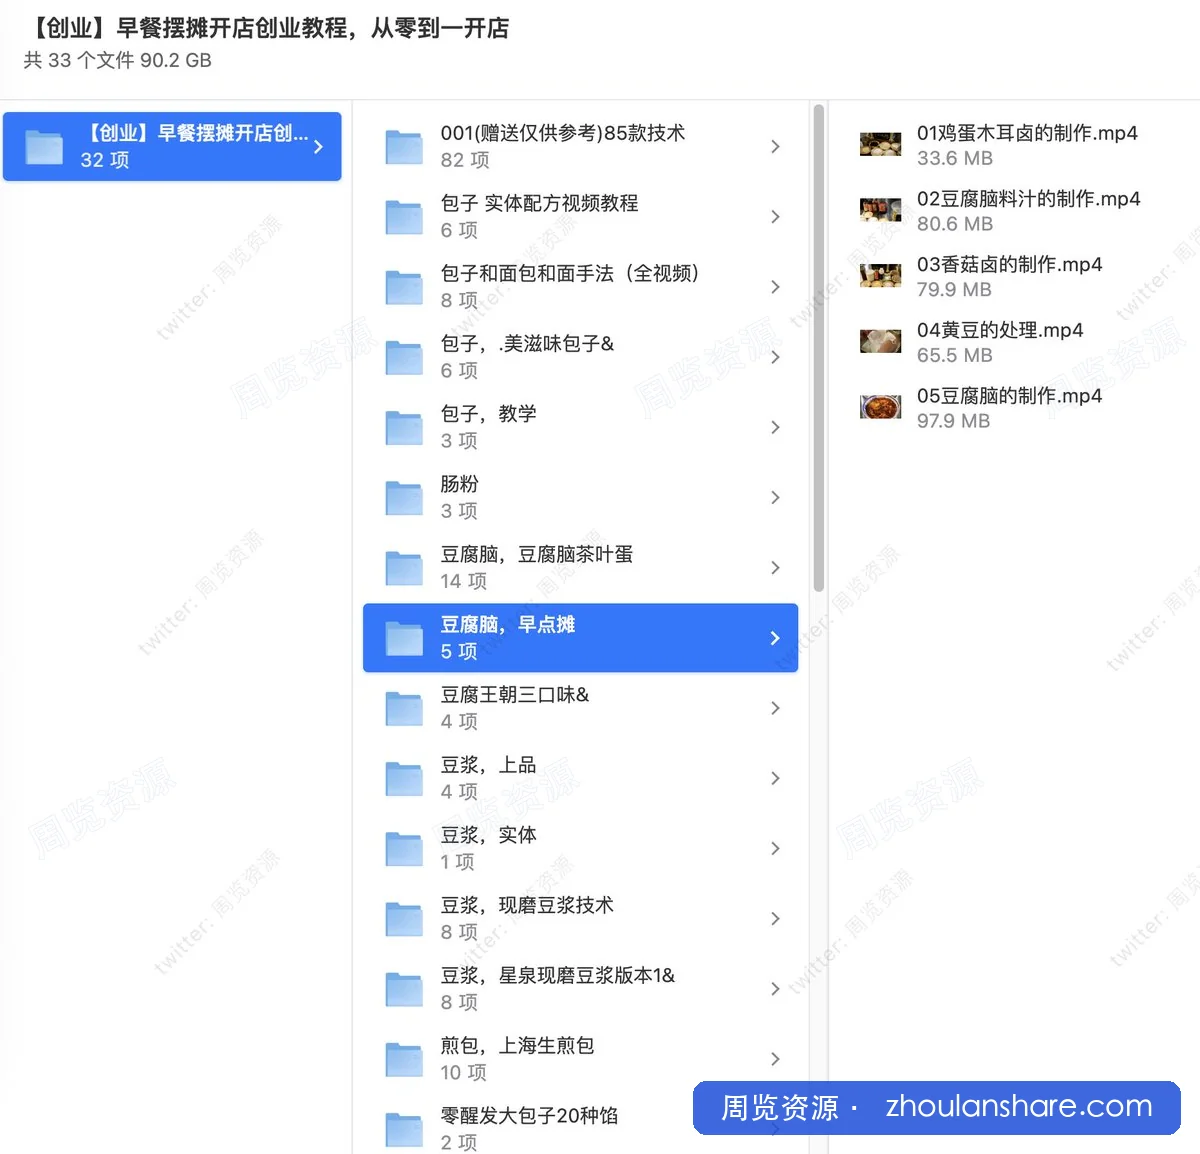Click the middle column vertical scrollbar
This screenshot has width=1200, height=1154.
pos(819,347)
